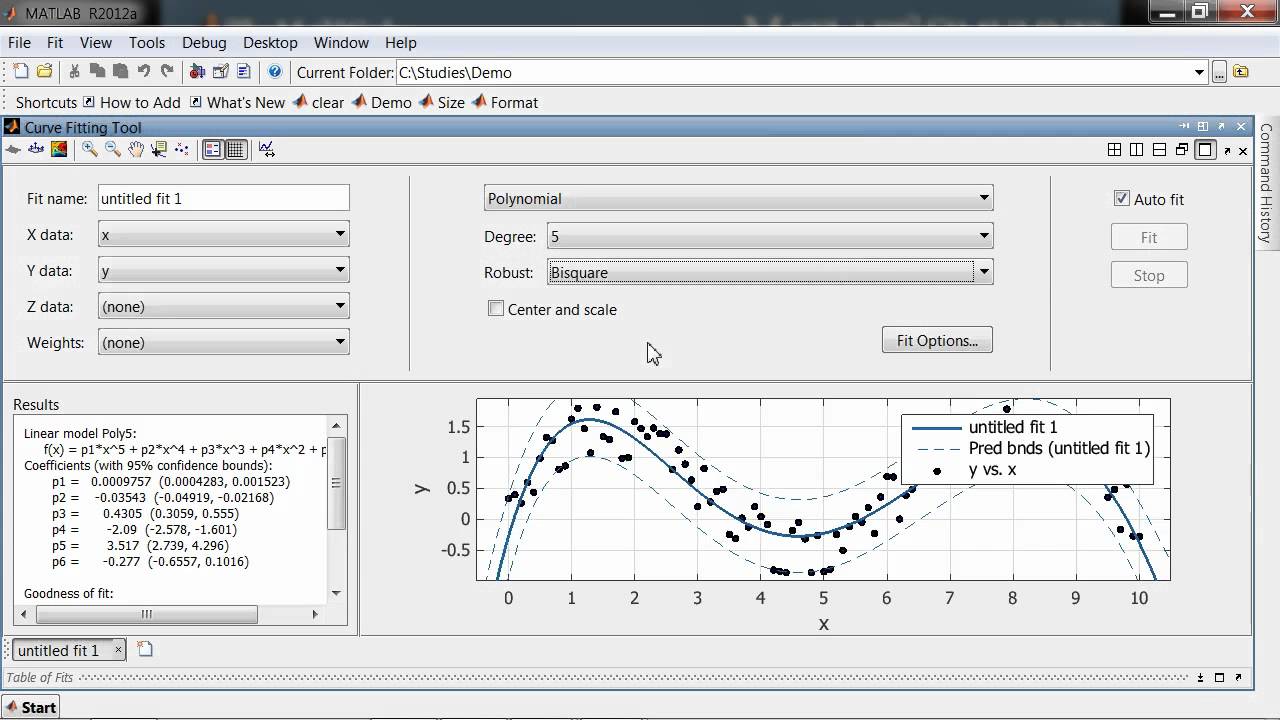Click the Cut scissors icon
This screenshot has height=720, width=1280.
click(74, 72)
